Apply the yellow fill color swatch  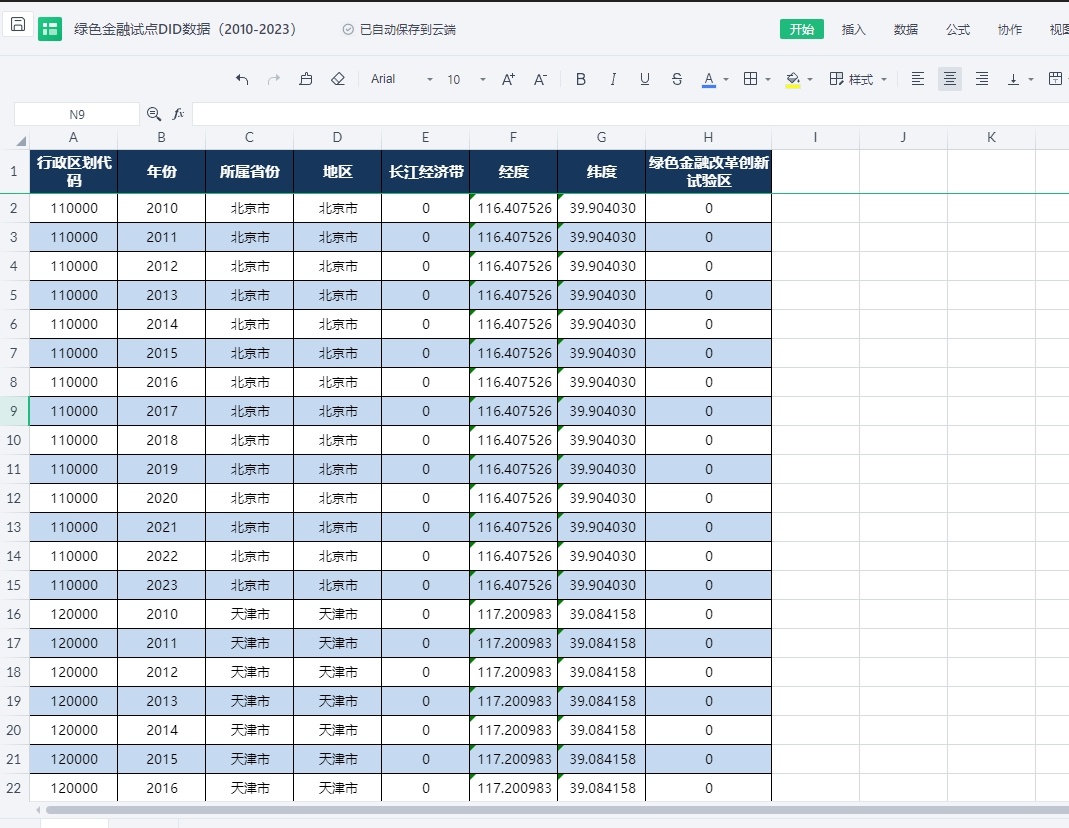point(793,79)
